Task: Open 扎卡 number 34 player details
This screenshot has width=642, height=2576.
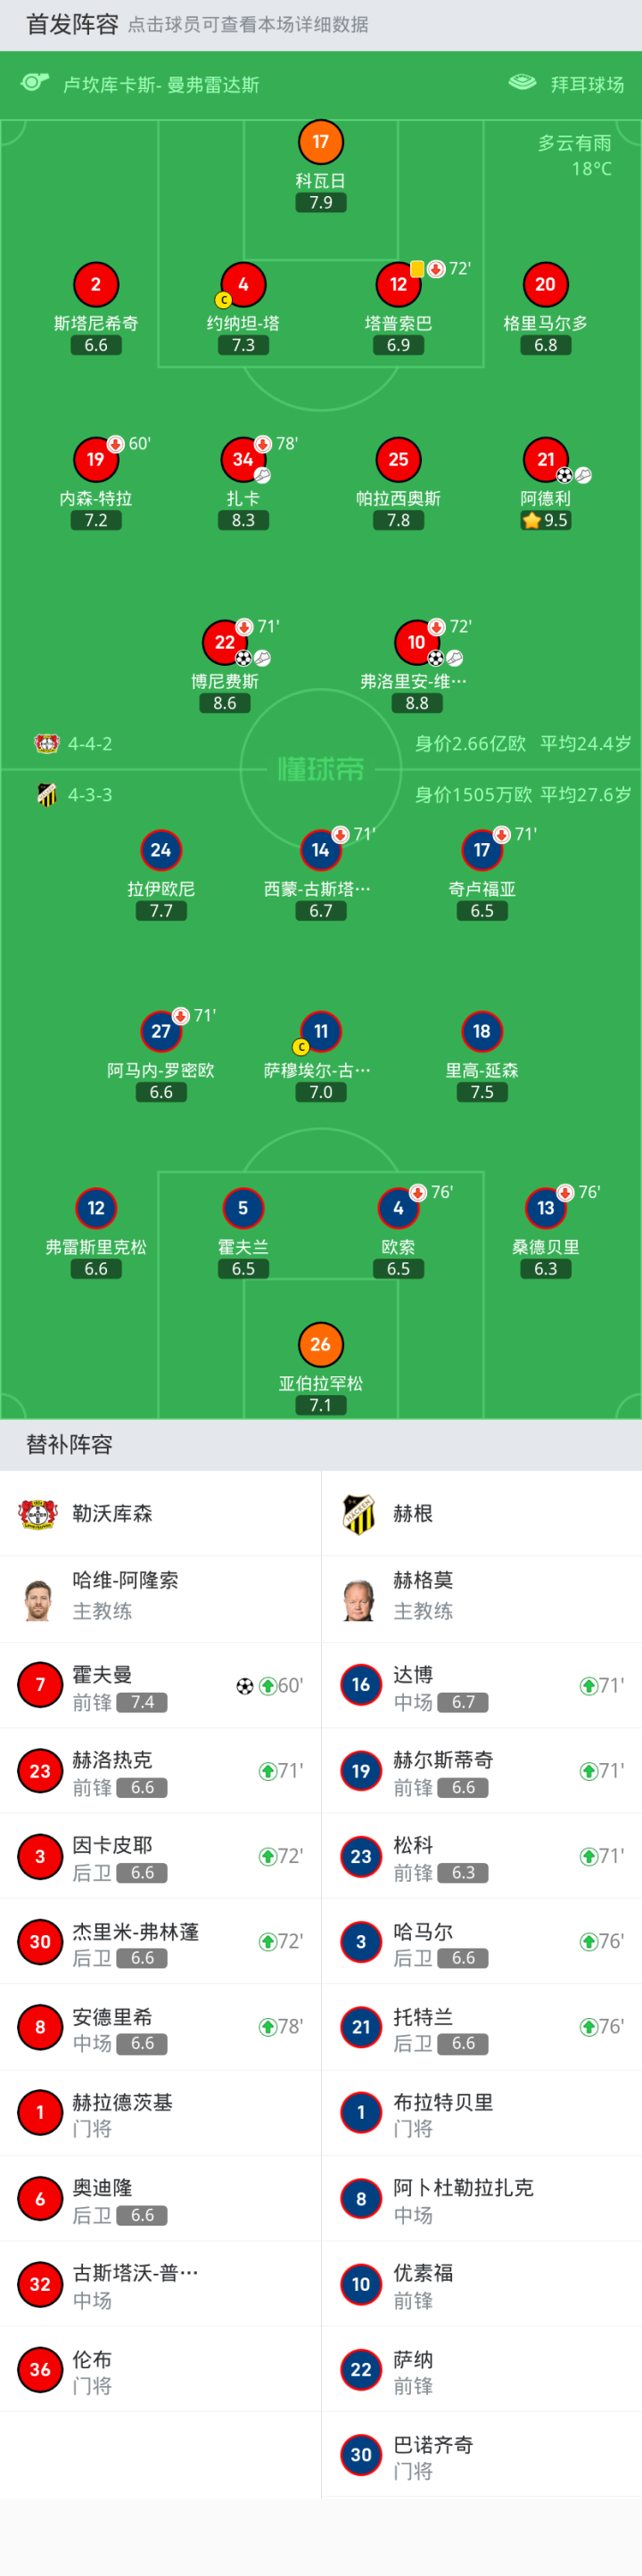Action: pyautogui.click(x=243, y=460)
